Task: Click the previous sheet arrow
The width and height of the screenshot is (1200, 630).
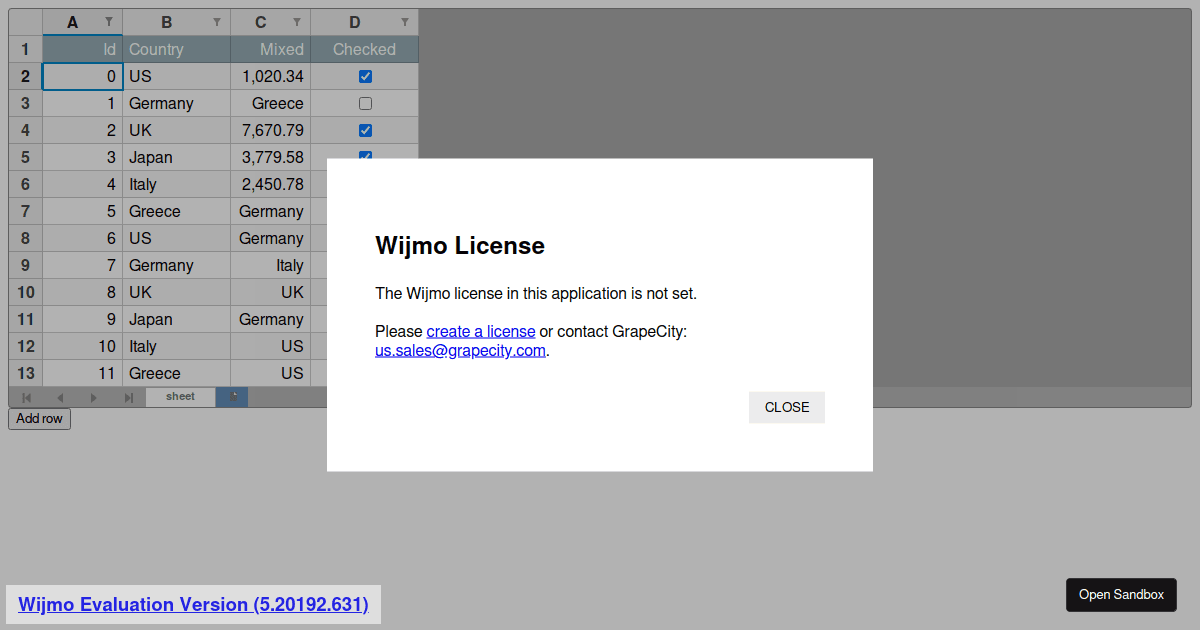Action: [60, 398]
